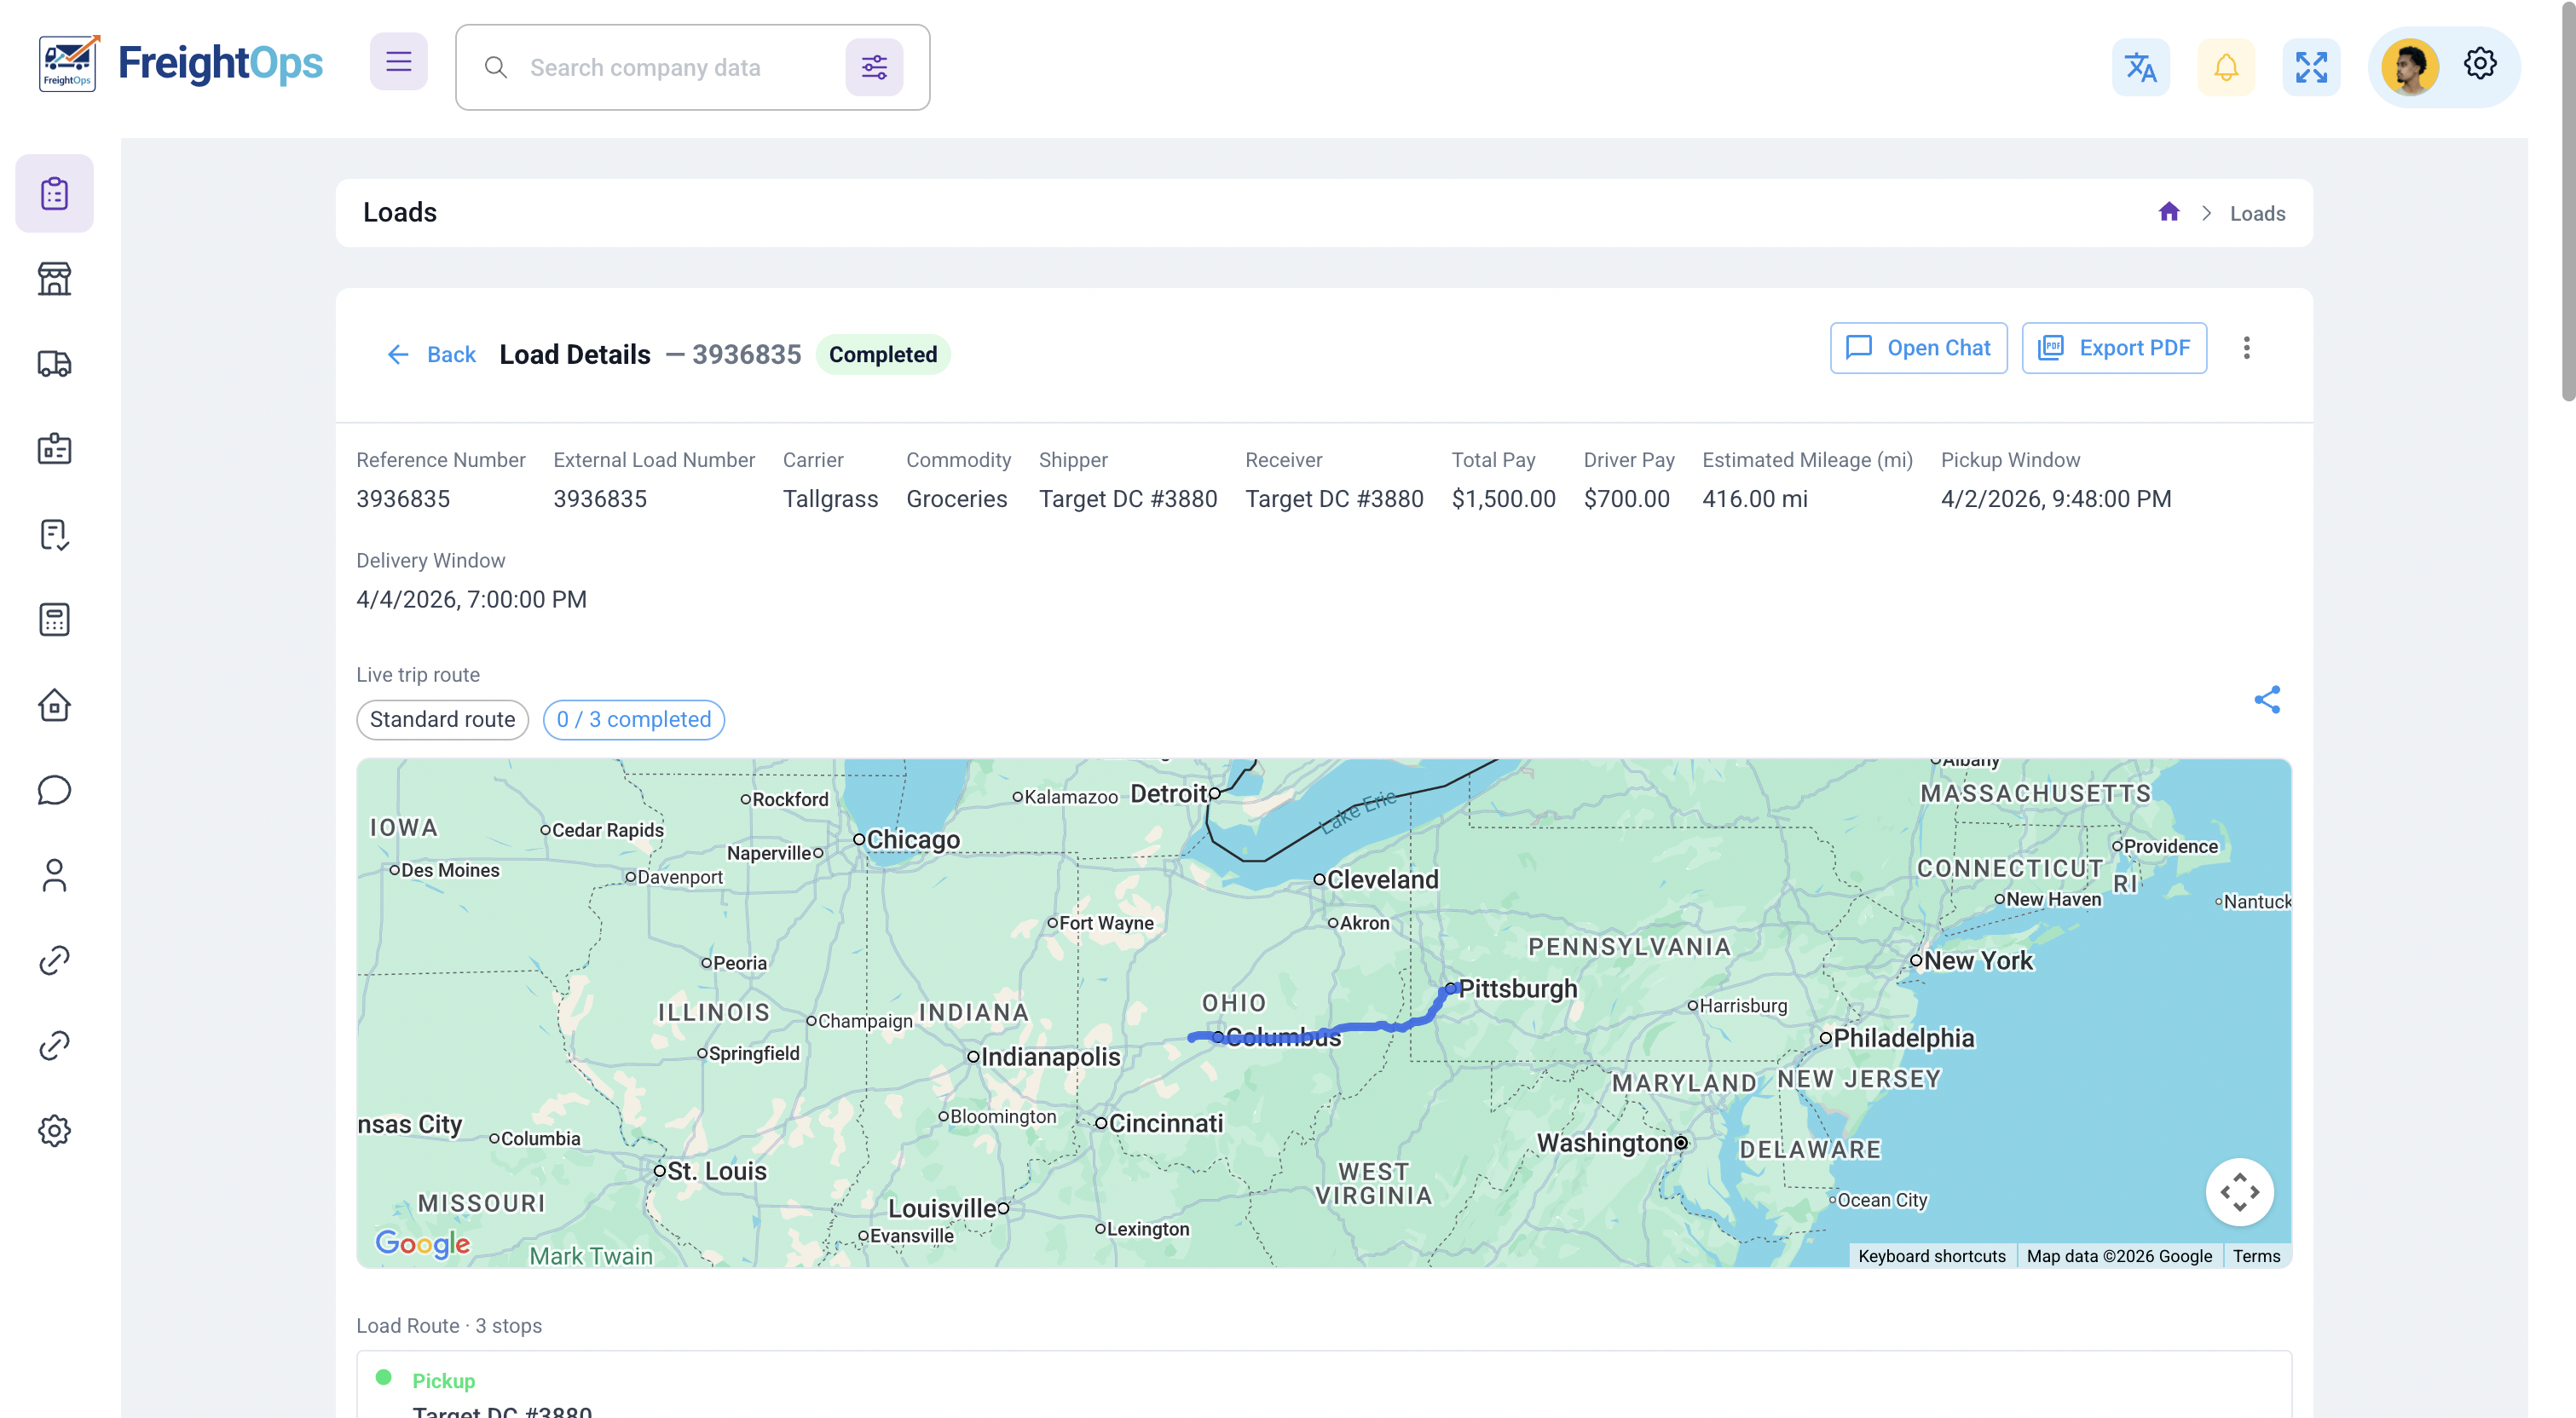Screen dimensions: 2576x1418
Task: Go Back from load details
Action: click(431, 354)
